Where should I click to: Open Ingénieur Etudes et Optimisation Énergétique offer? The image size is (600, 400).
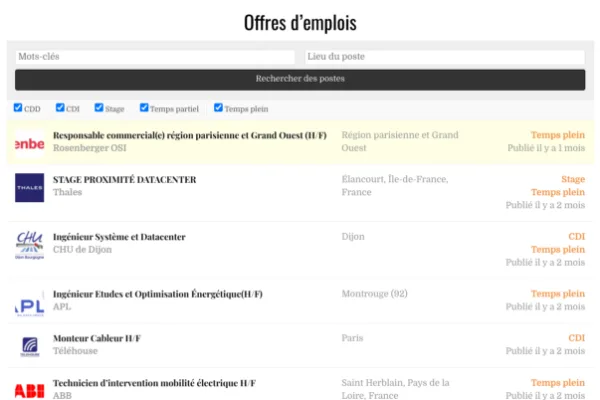pos(158,294)
